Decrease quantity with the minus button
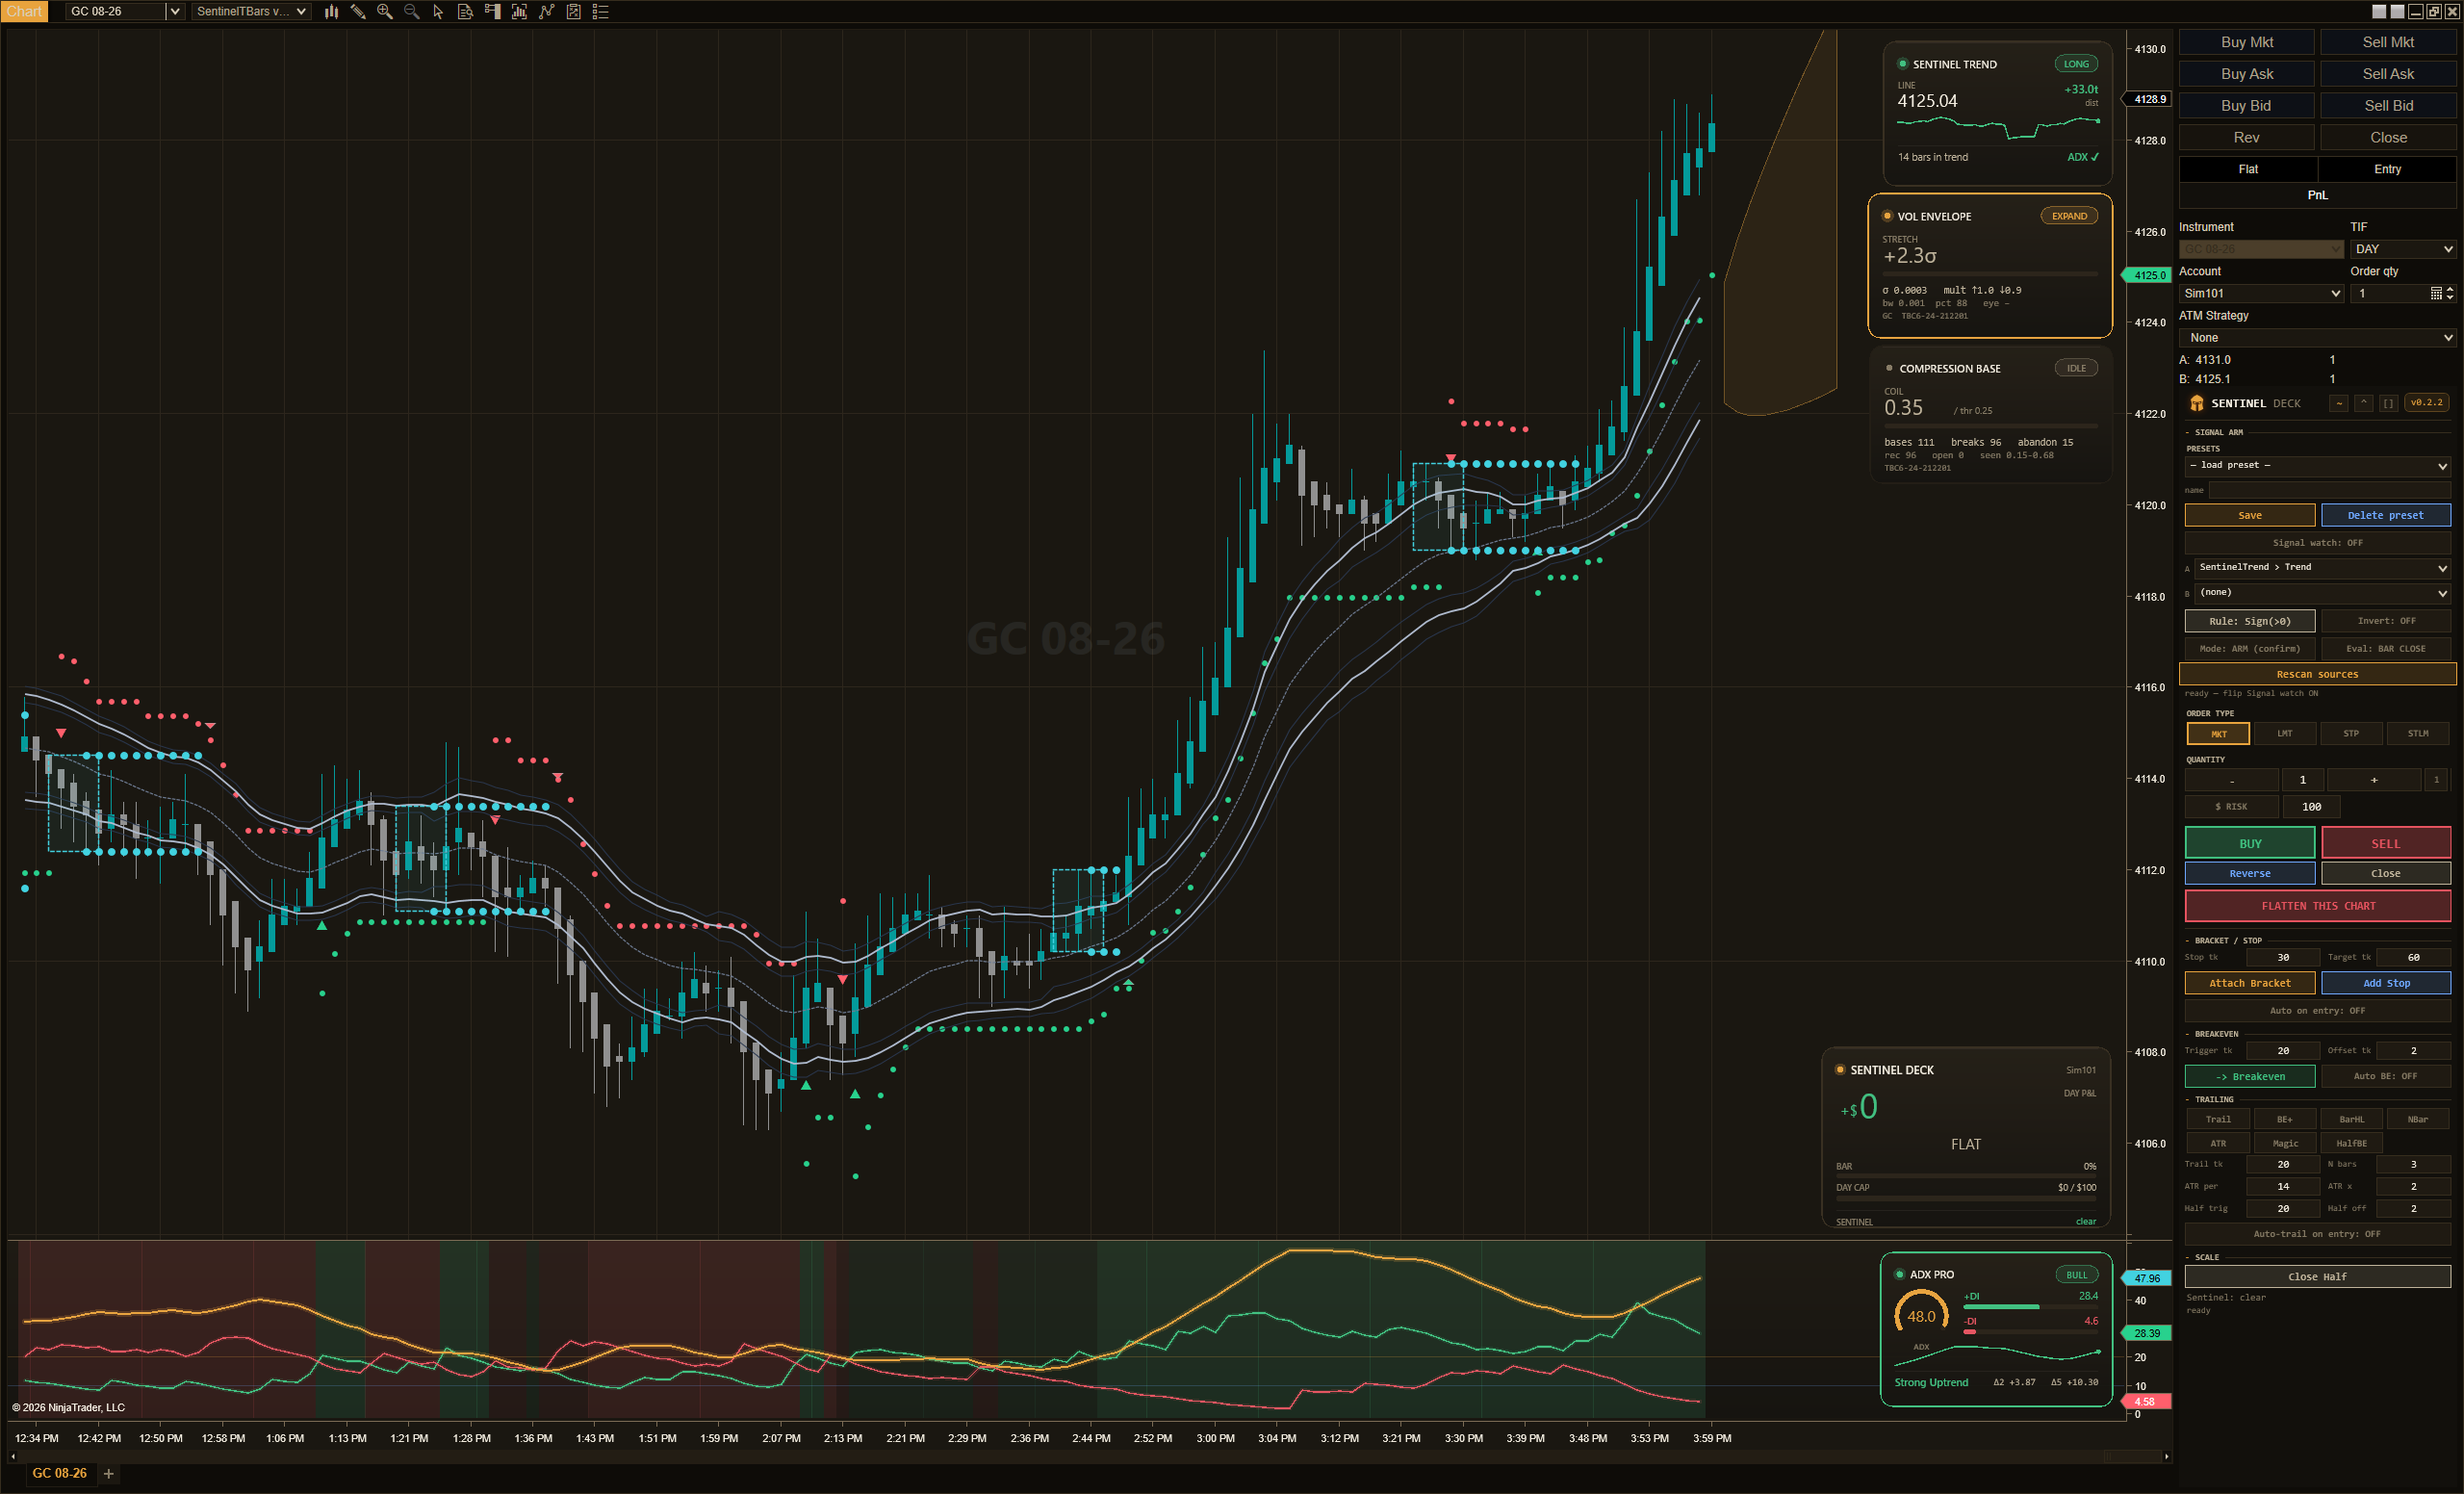This screenshot has height=1494, width=2464. [2231, 780]
